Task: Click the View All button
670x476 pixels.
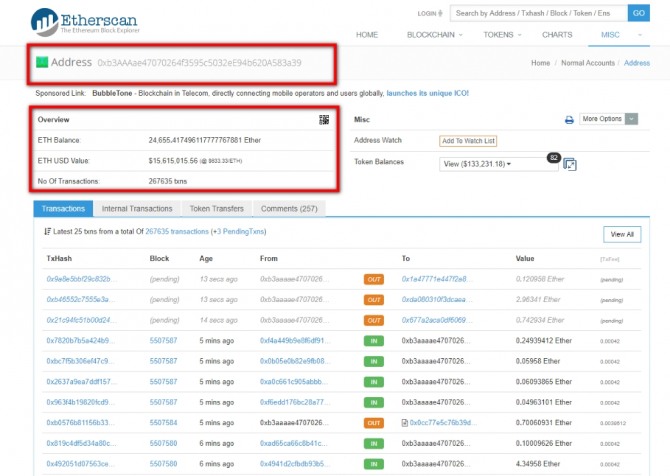Action: 621,234
